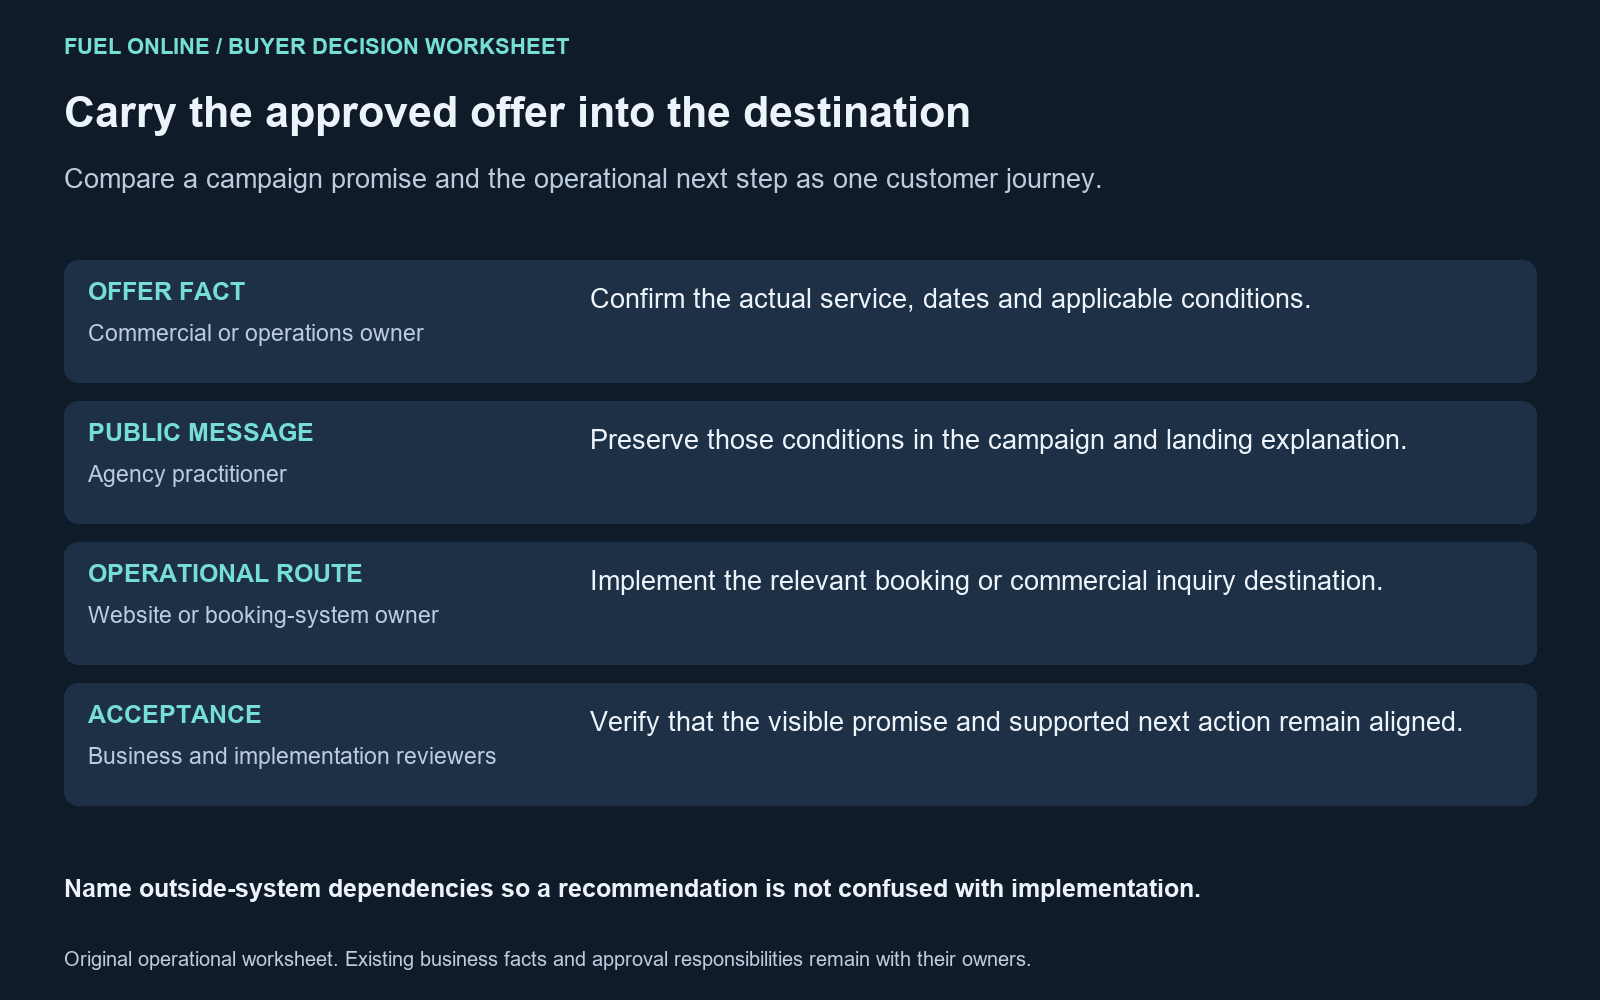Click the subtitle comparing campaign promise
The width and height of the screenshot is (1600, 1000).
click(x=583, y=179)
